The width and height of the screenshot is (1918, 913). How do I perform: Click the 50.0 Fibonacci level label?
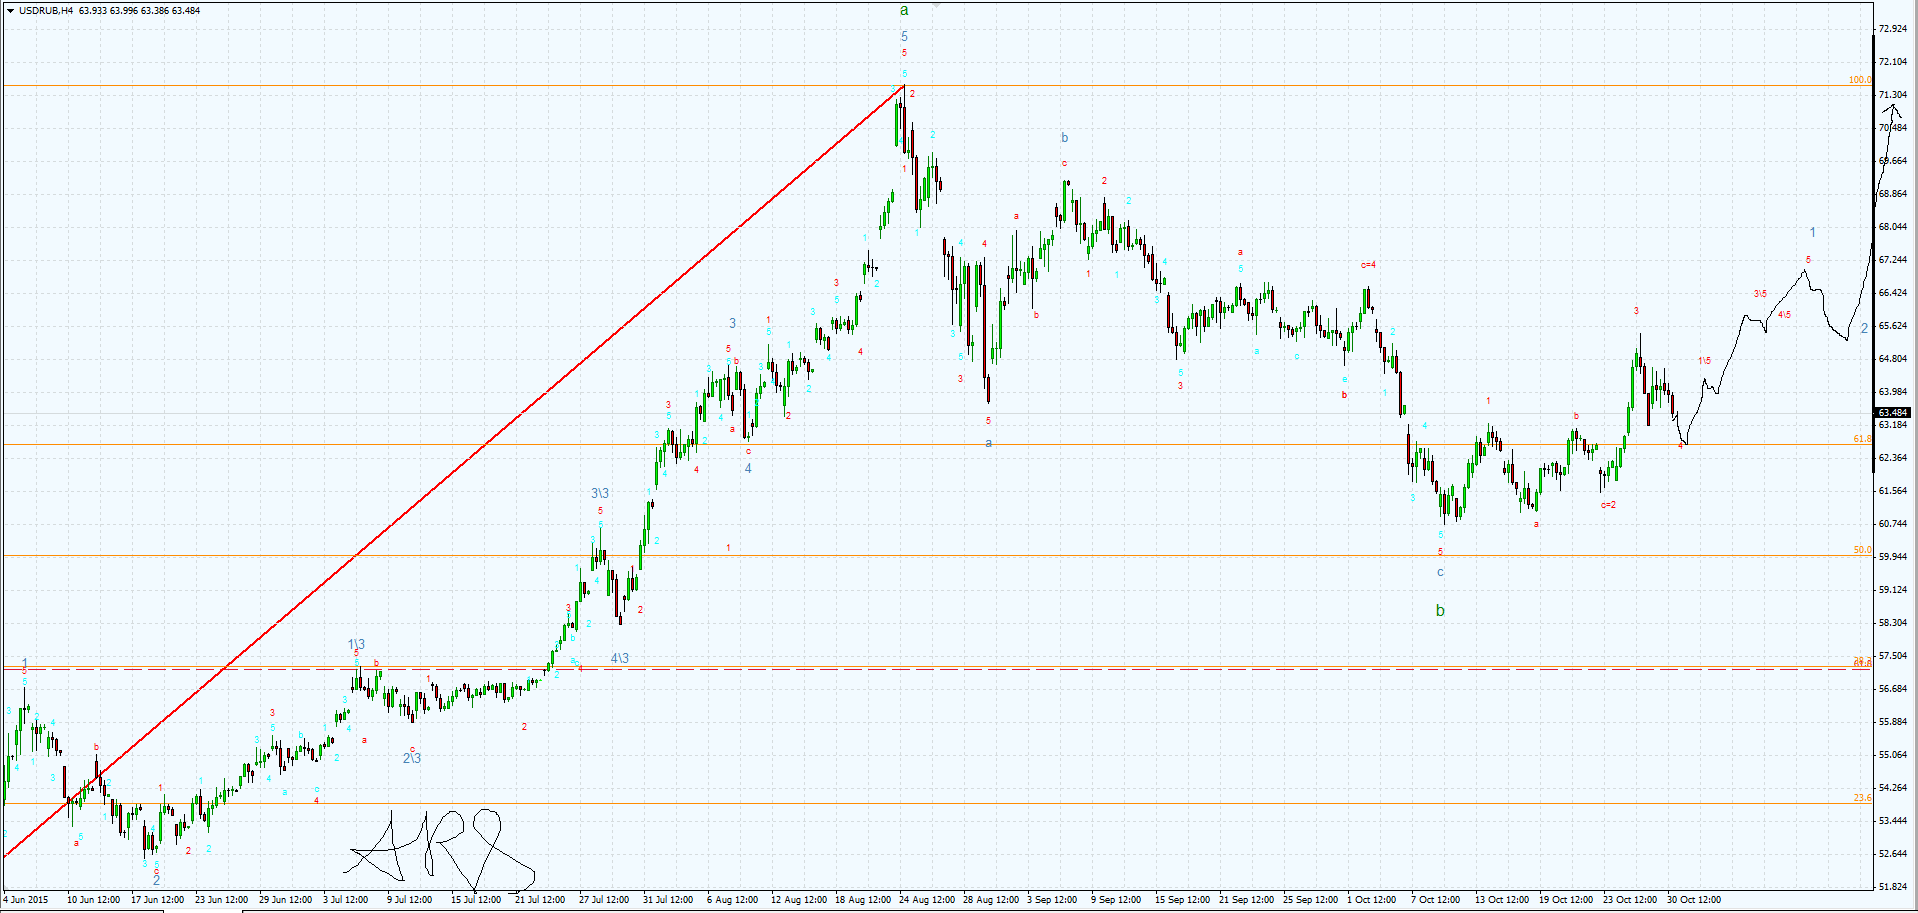[x=1862, y=550]
